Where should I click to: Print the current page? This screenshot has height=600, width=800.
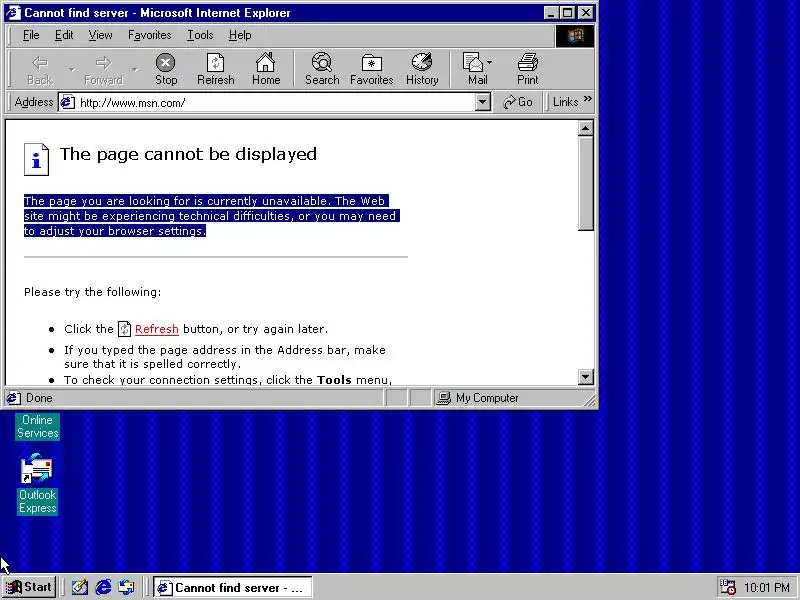click(x=528, y=69)
